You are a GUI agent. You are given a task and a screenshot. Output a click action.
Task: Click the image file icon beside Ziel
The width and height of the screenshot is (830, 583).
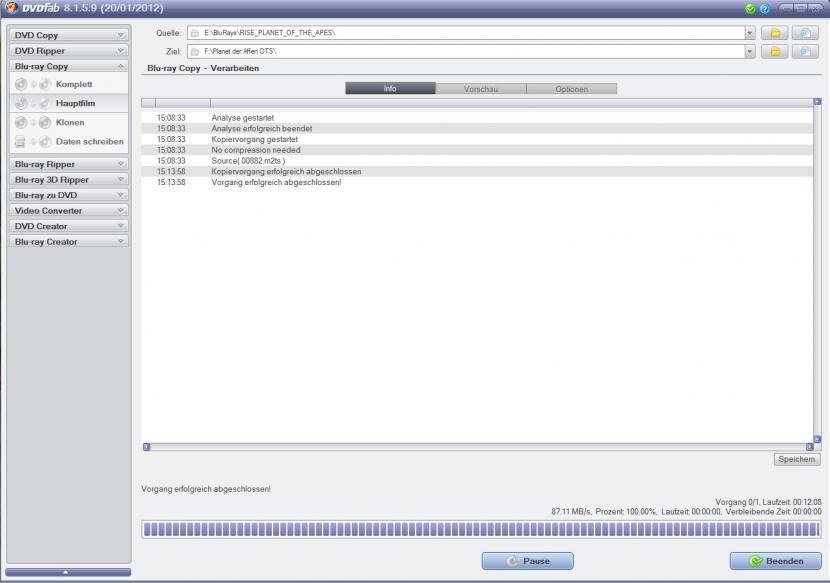coord(805,51)
